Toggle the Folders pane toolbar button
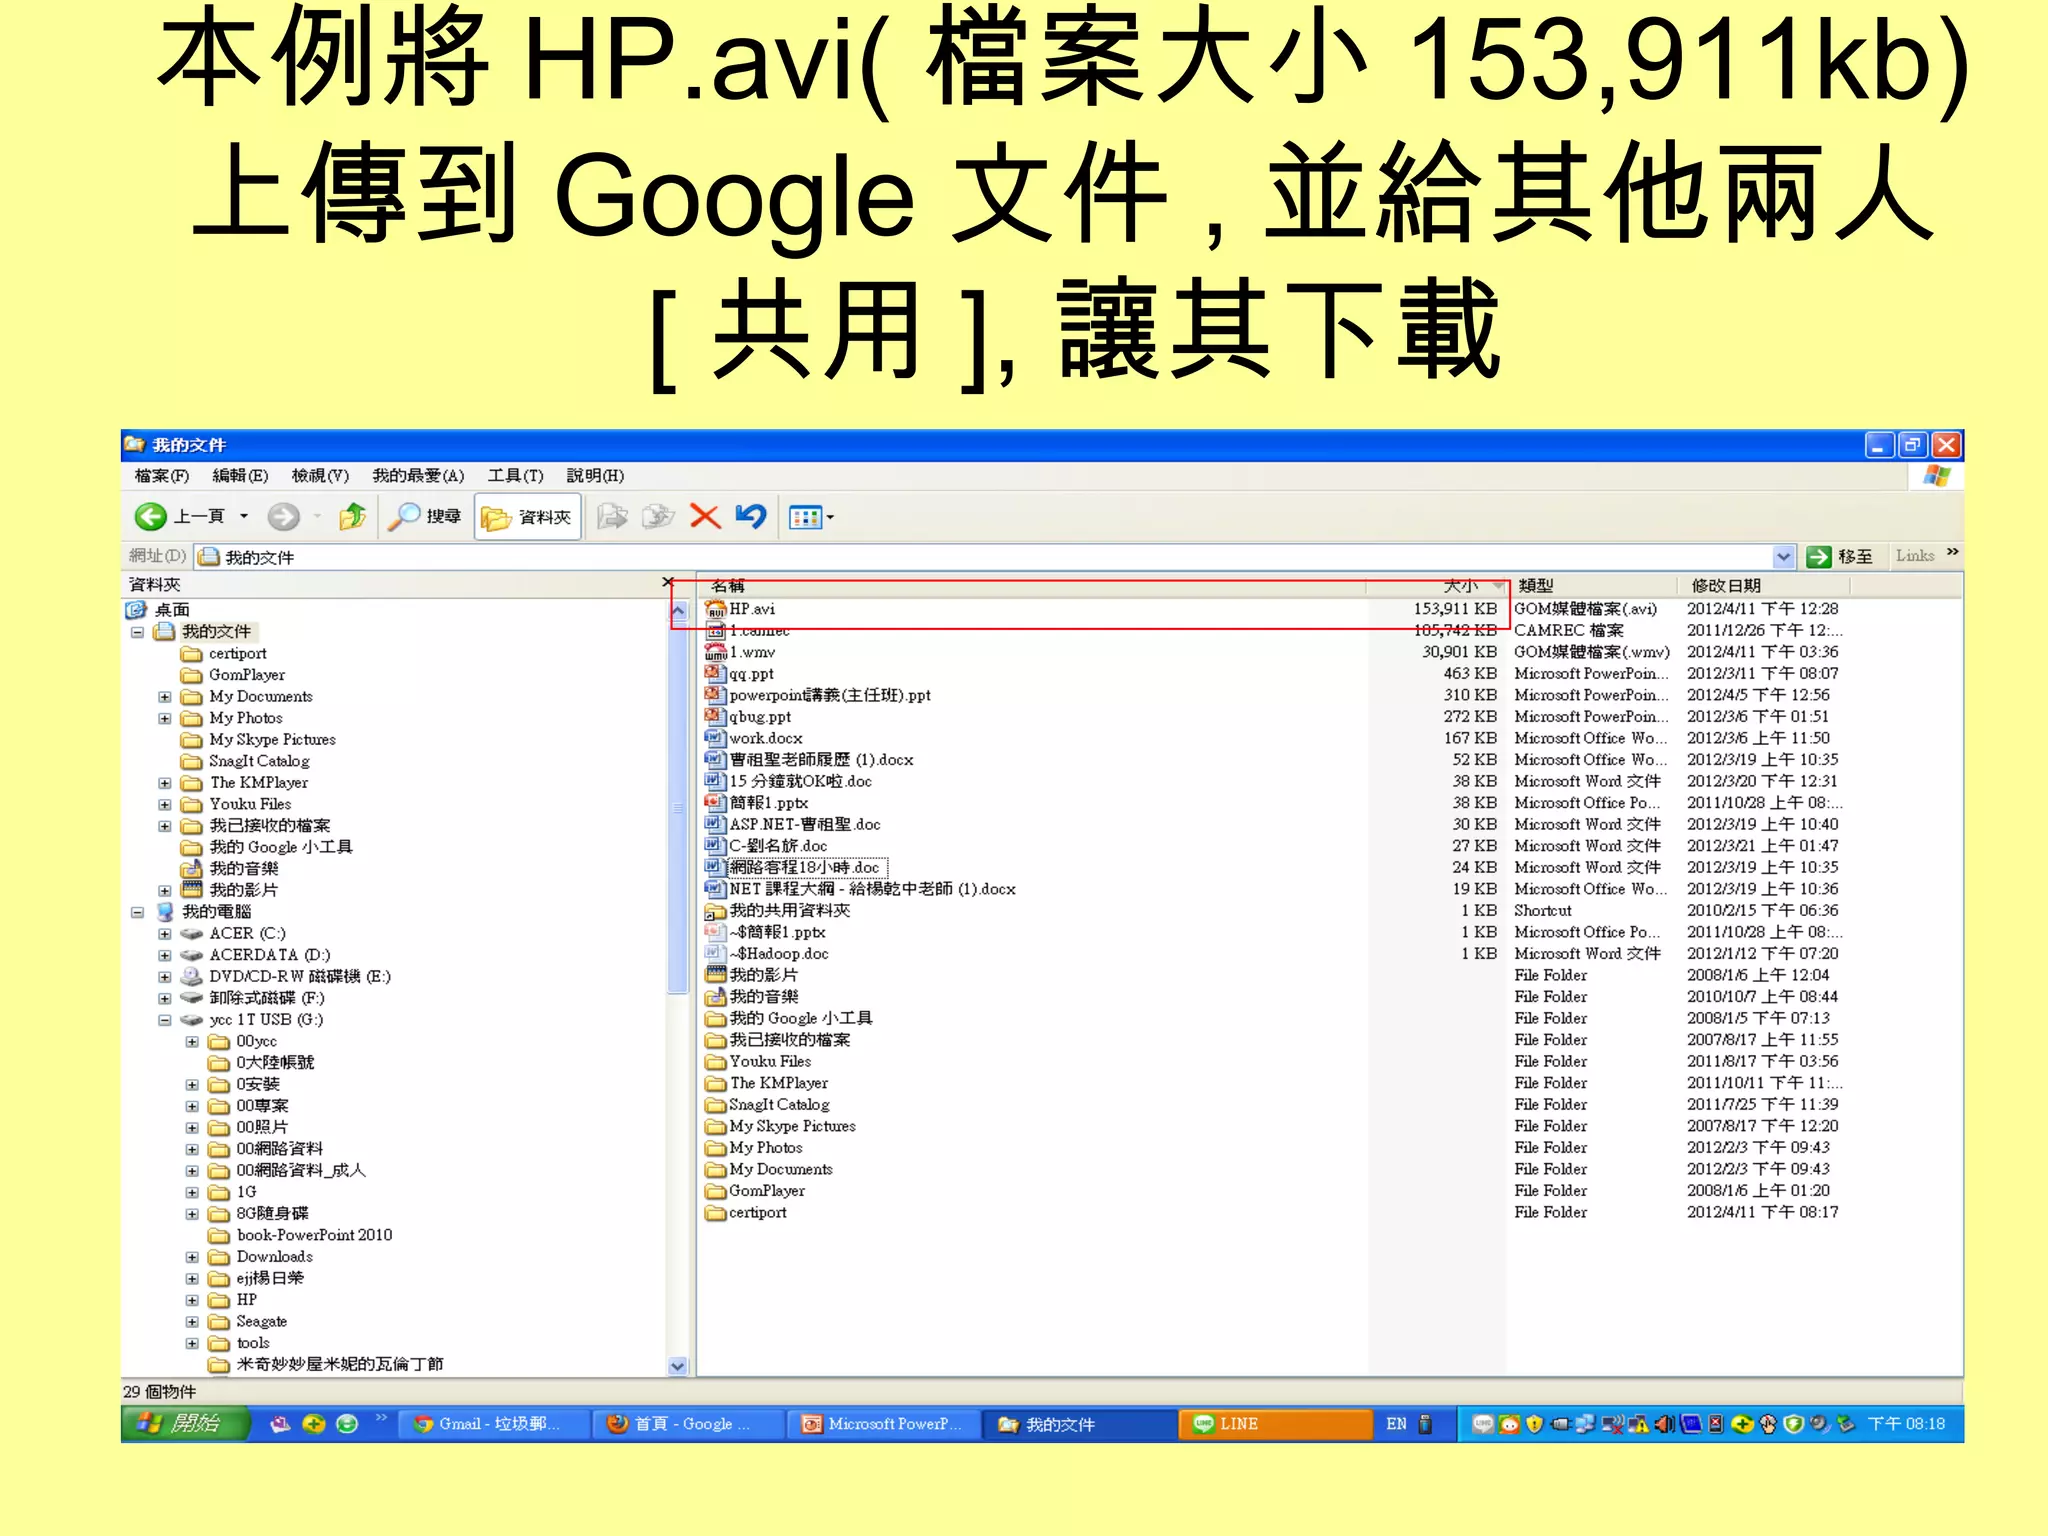Screen dimensions: 2048x1536 tap(527, 517)
